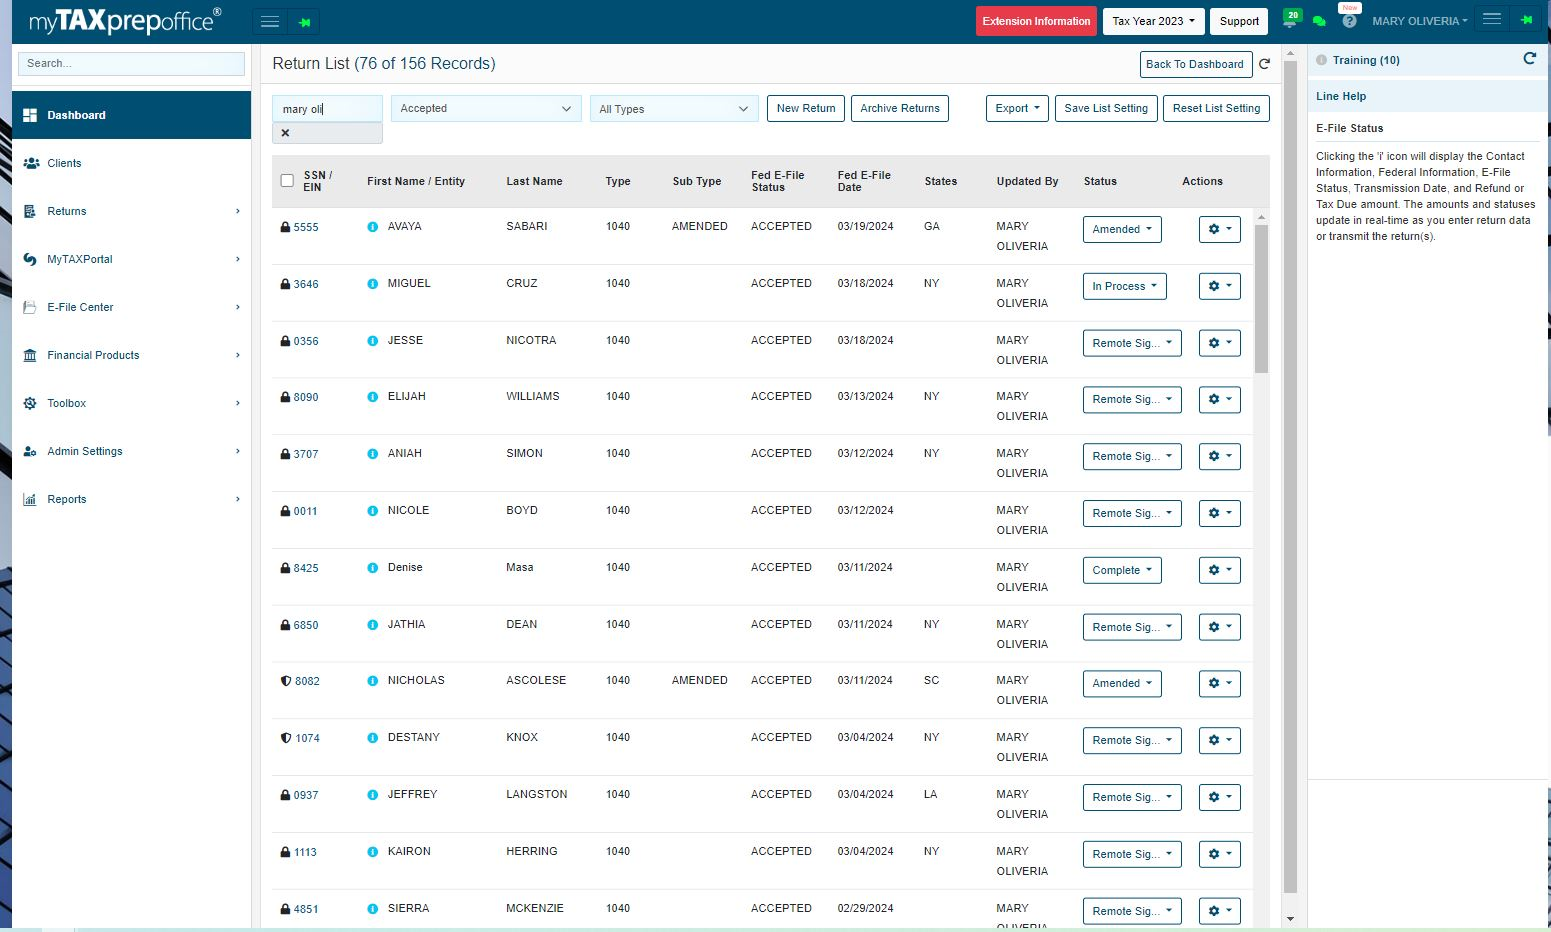The width and height of the screenshot is (1551, 932).
Task: Click the myTAXprepoffice logo
Action: pyautogui.click(x=125, y=20)
